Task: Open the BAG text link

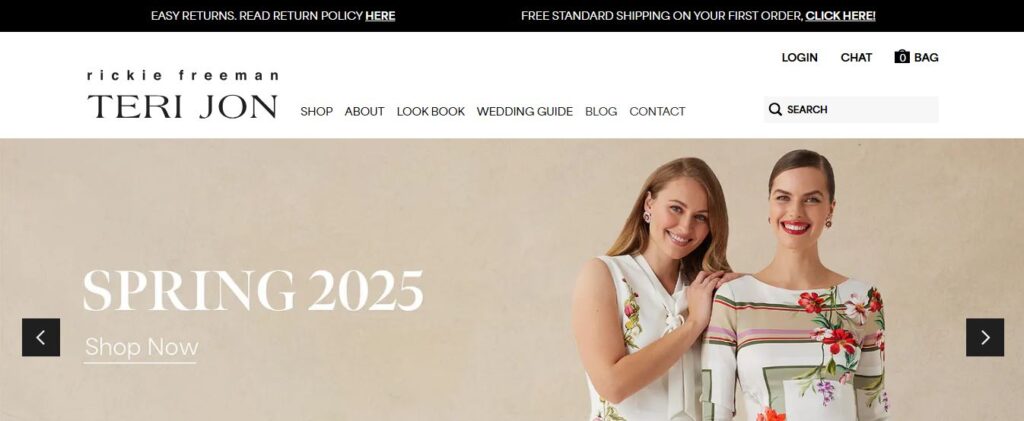Action: pos(926,57)
